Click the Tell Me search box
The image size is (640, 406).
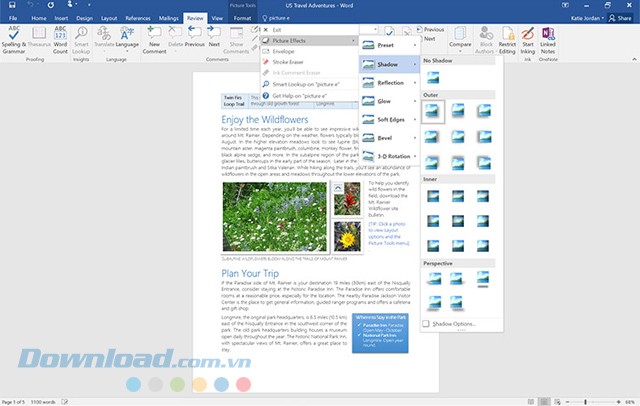(x=276, y=18)
